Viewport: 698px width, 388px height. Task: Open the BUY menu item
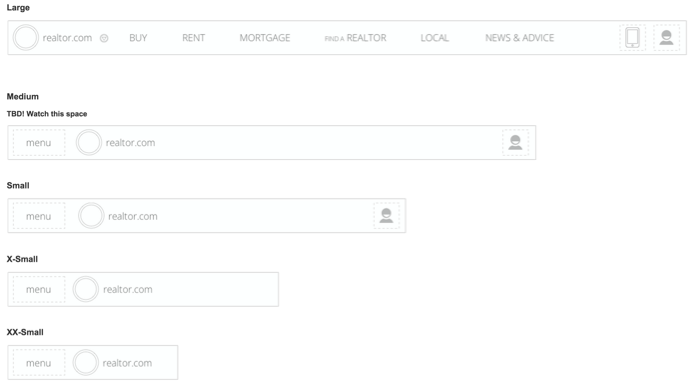[x=138, y=38]
